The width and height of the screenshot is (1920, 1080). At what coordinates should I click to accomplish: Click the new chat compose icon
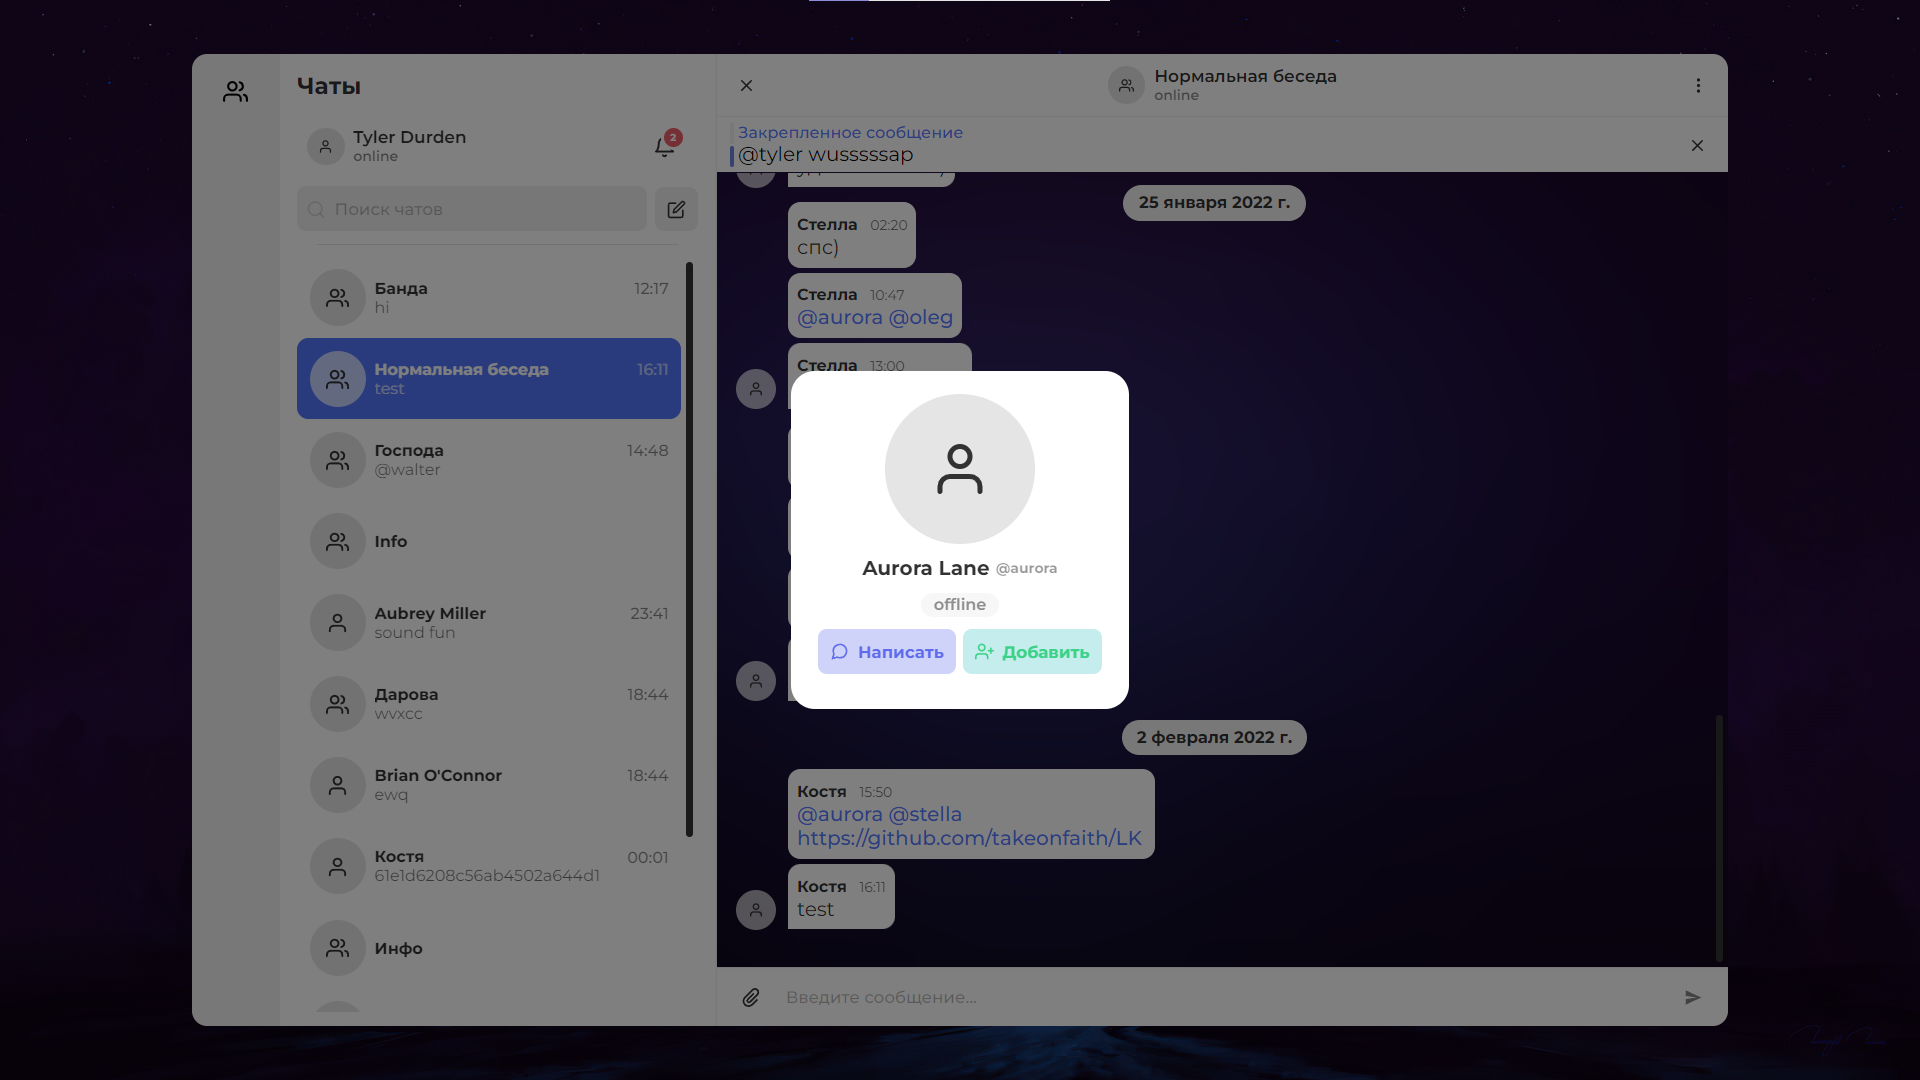[676, 209]
